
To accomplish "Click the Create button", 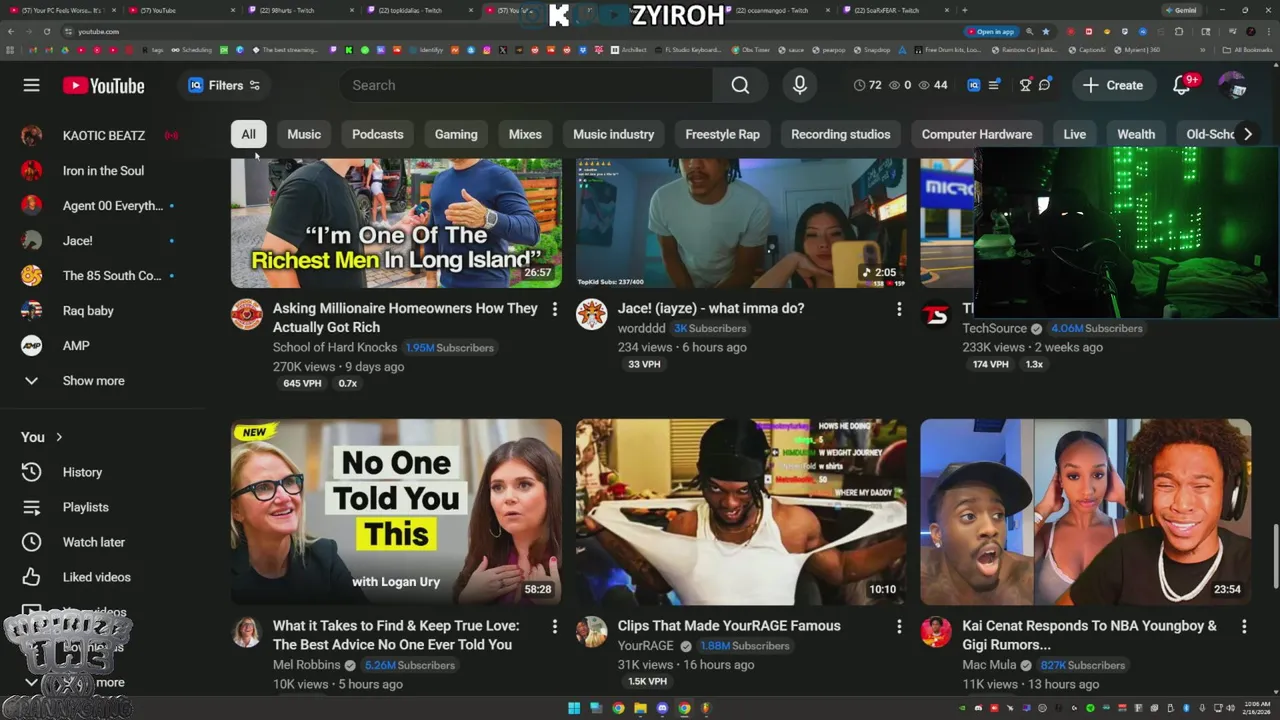I will (x=1113, y=85).
